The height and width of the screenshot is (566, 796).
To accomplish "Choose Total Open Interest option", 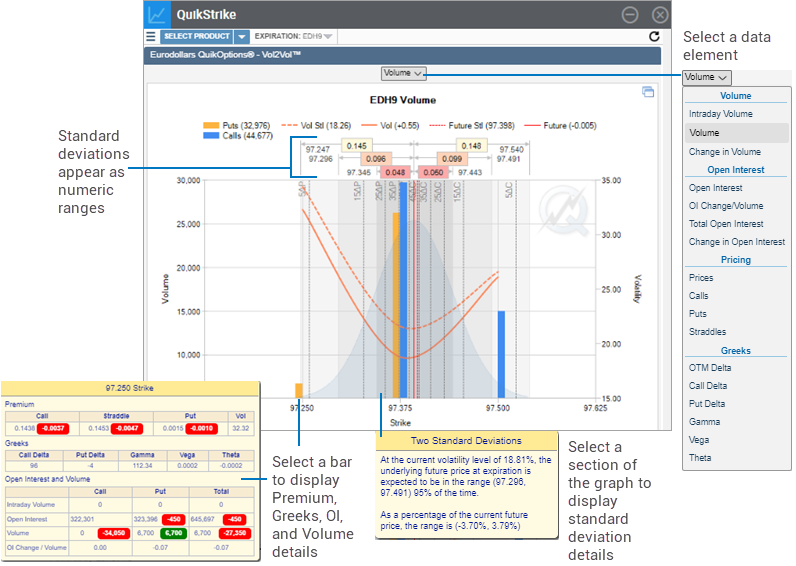I will coord(726,224).
